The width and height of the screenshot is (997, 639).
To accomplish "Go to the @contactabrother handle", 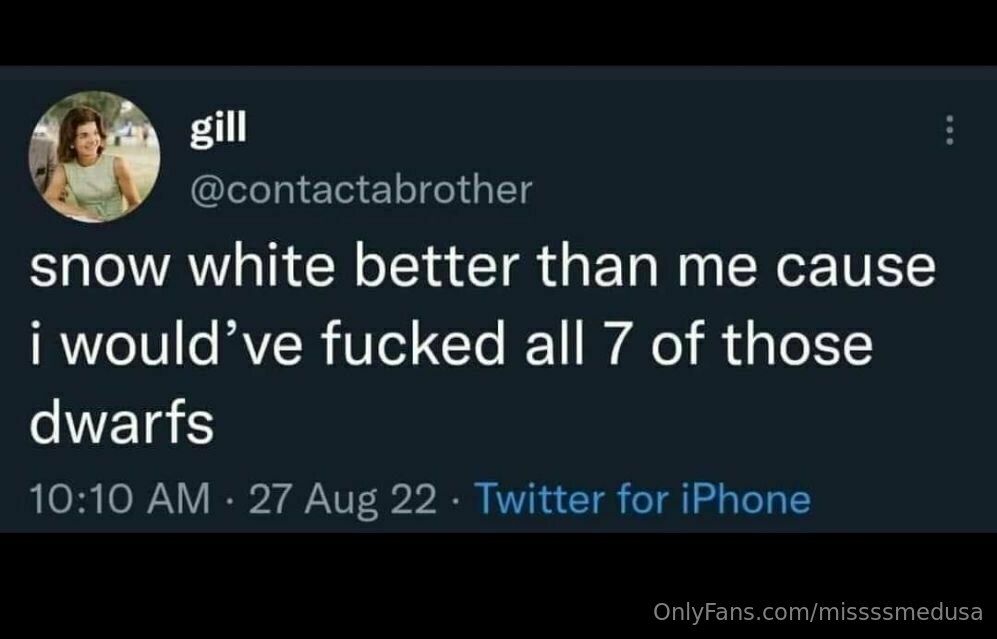I will pos(361,189).
